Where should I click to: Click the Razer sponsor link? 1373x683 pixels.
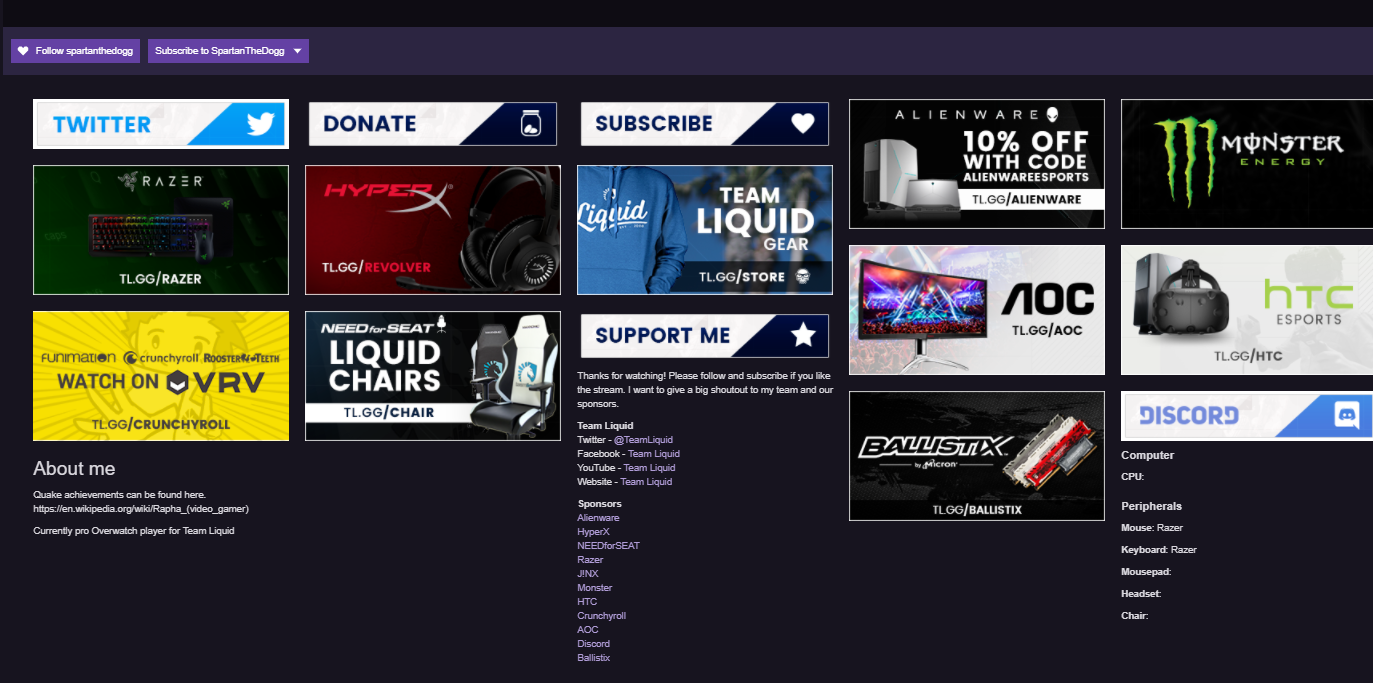pos(590,560)
